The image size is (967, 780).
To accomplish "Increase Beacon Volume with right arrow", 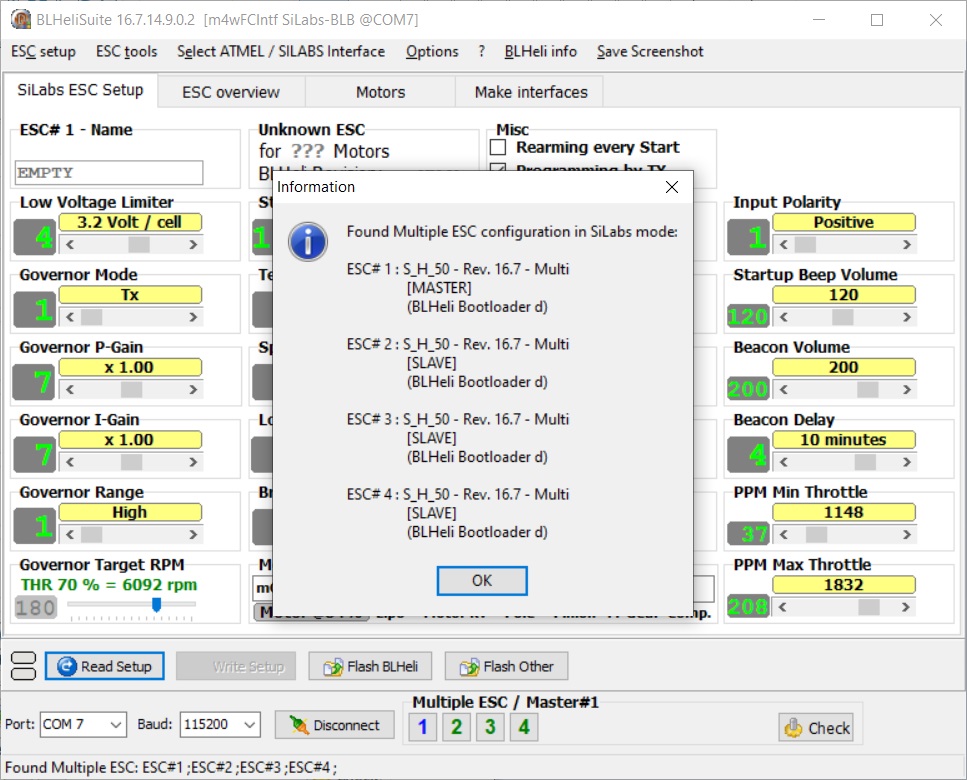I will (907, 390).
